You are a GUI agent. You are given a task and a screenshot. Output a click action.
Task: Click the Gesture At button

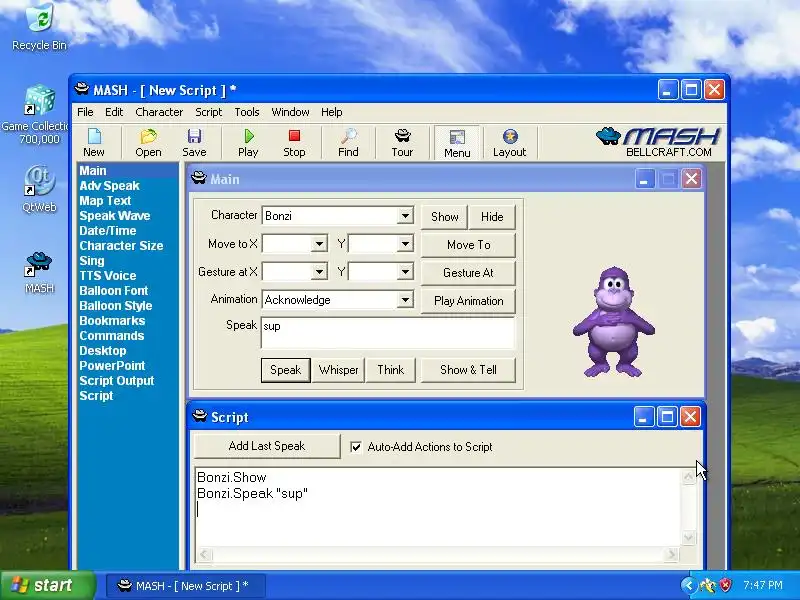468,273
